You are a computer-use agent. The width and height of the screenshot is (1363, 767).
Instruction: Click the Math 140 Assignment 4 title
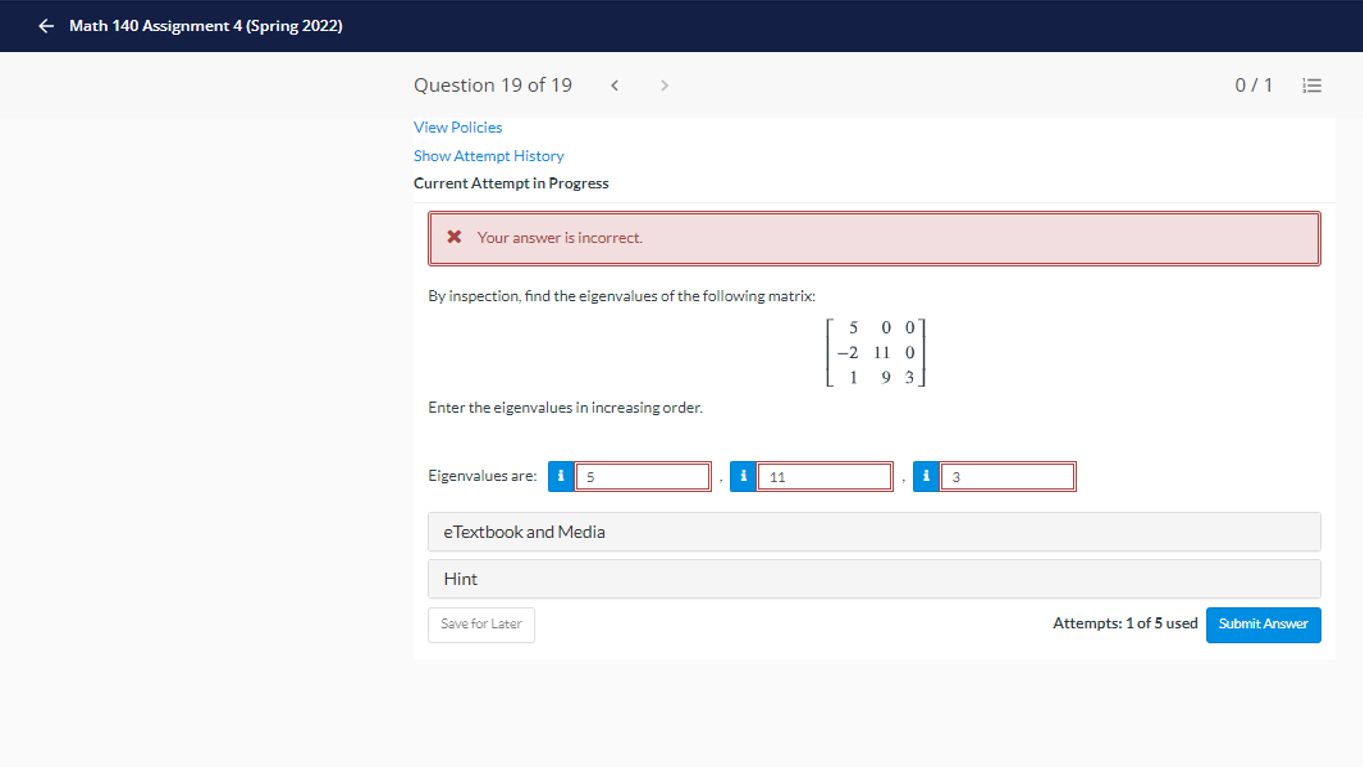click(207, 26)
